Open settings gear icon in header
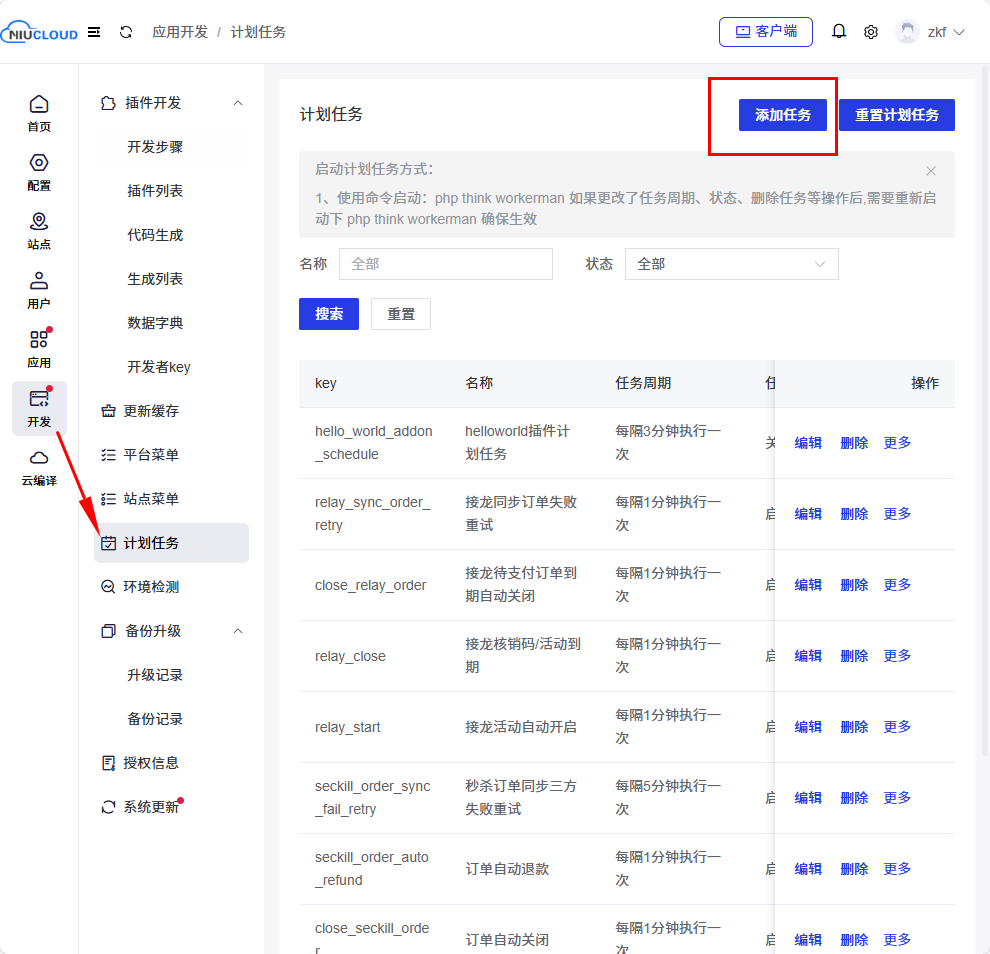Viewport: 990px width, 954px height. 871,32
